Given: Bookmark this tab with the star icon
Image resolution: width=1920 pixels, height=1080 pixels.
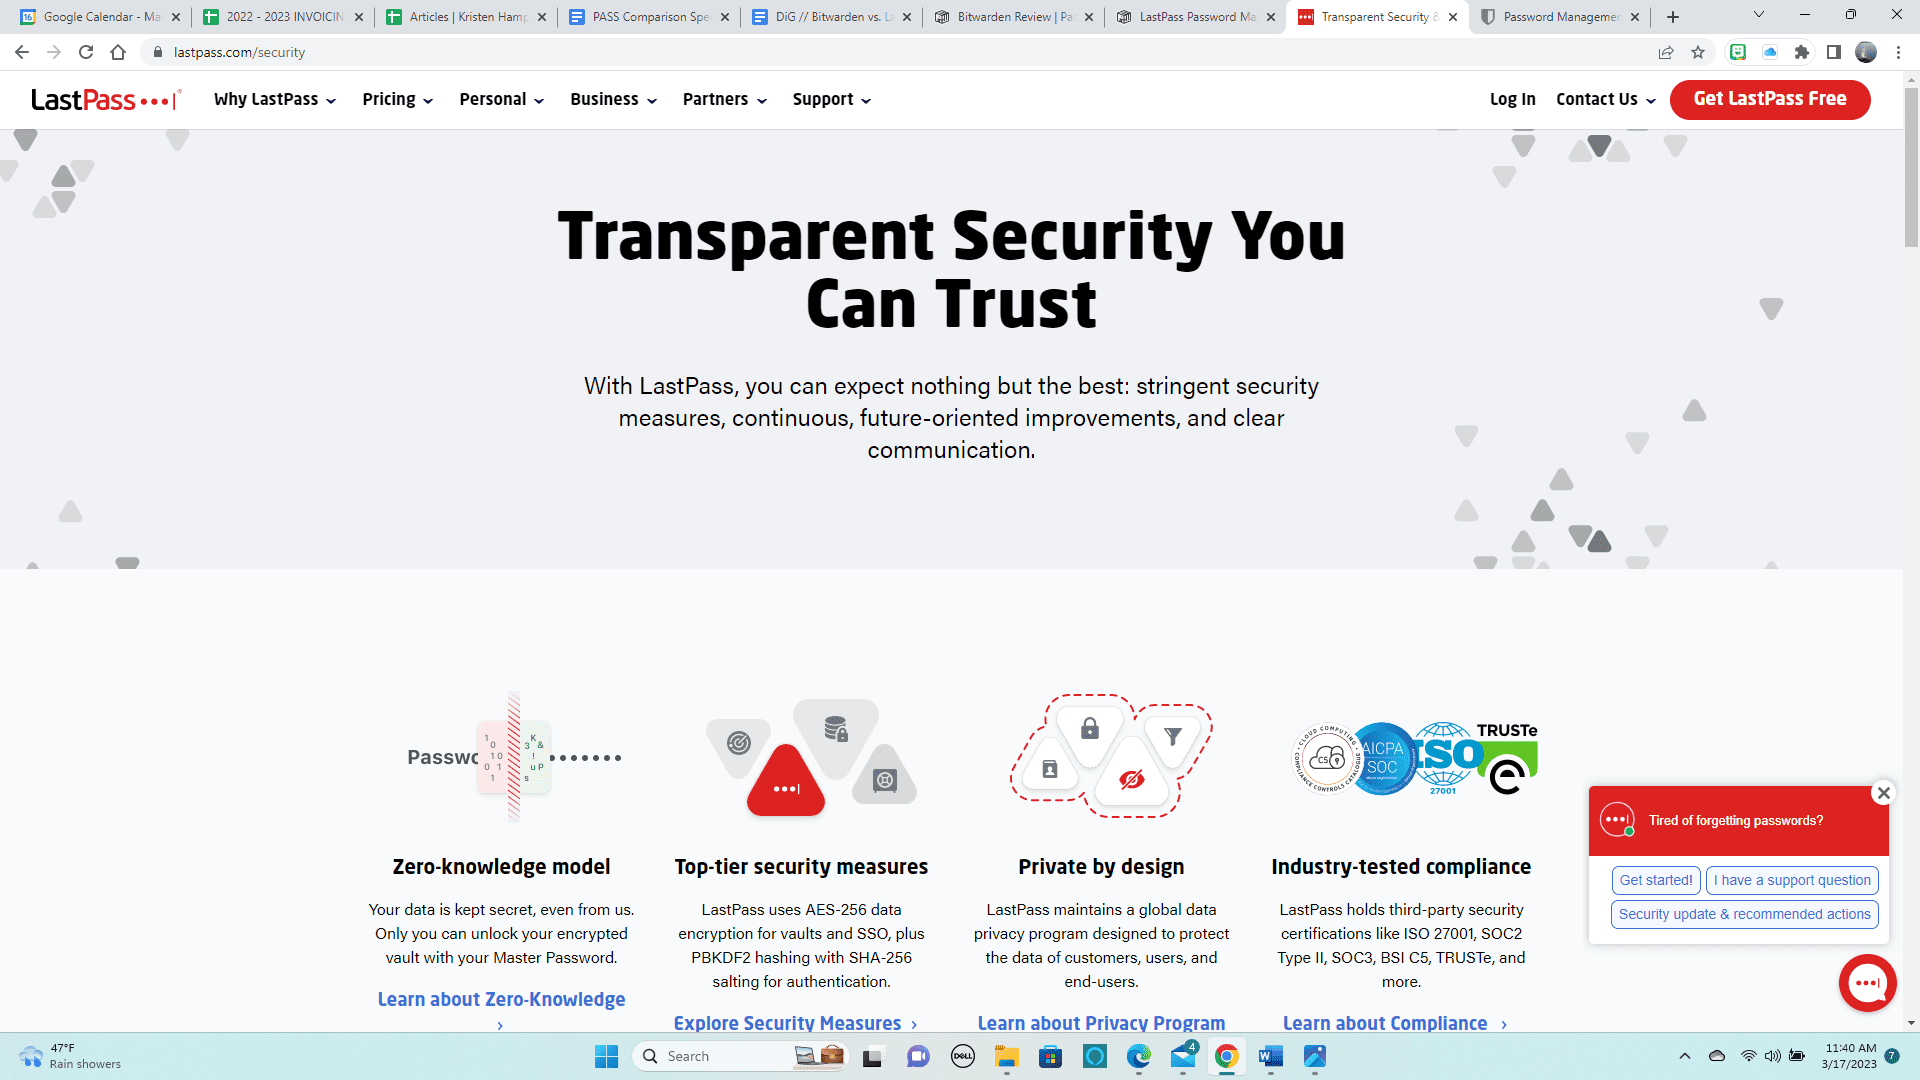Looking at the screenshot, I should pyautogui.click(x=1698, y=52).
